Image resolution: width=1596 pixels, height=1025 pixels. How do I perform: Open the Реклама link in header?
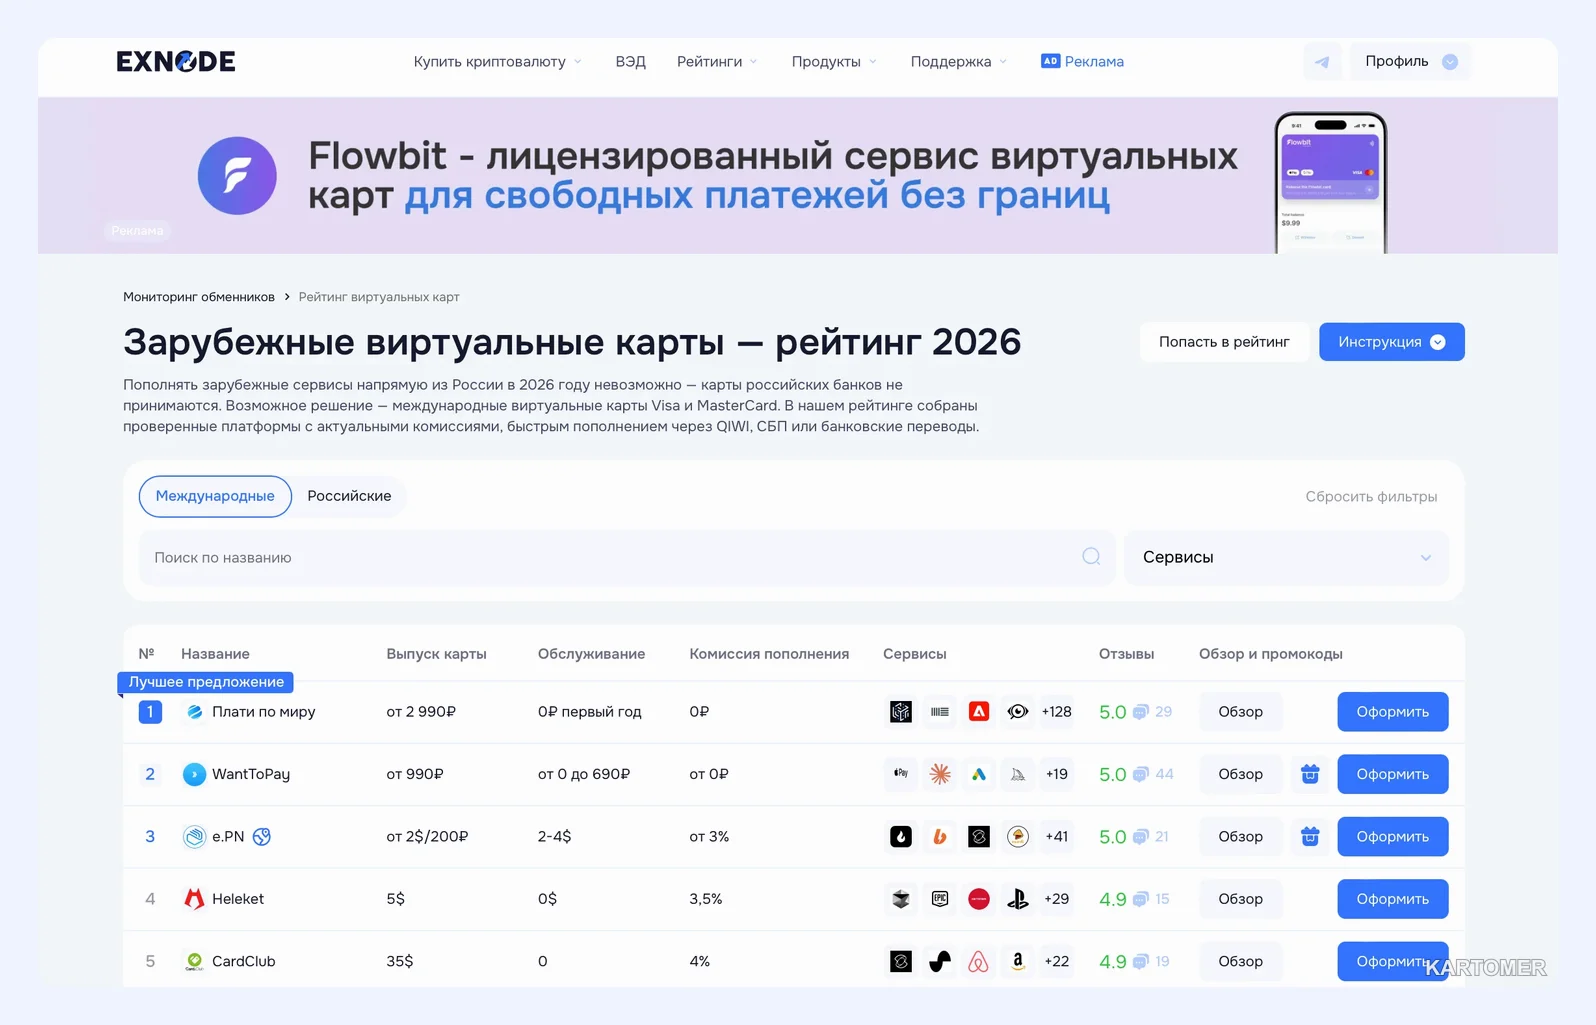[1082, 62]
